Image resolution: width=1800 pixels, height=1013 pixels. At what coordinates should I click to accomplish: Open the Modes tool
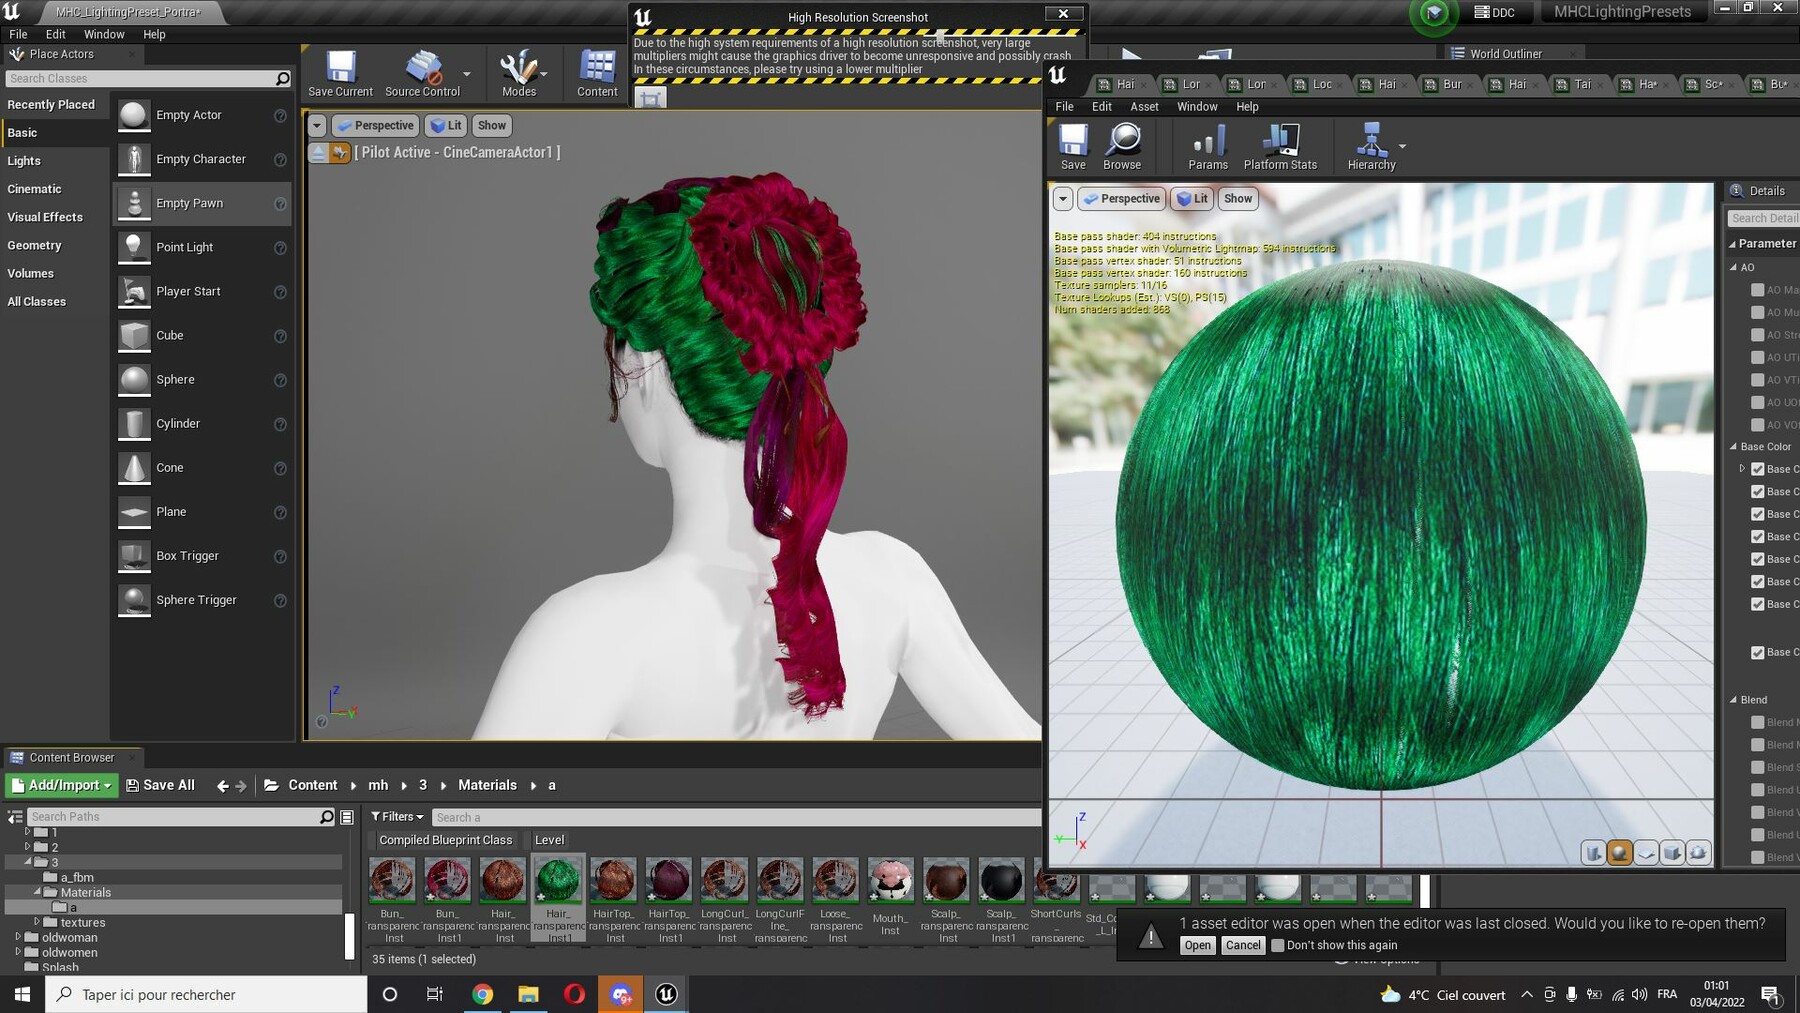tap(519, 74)
